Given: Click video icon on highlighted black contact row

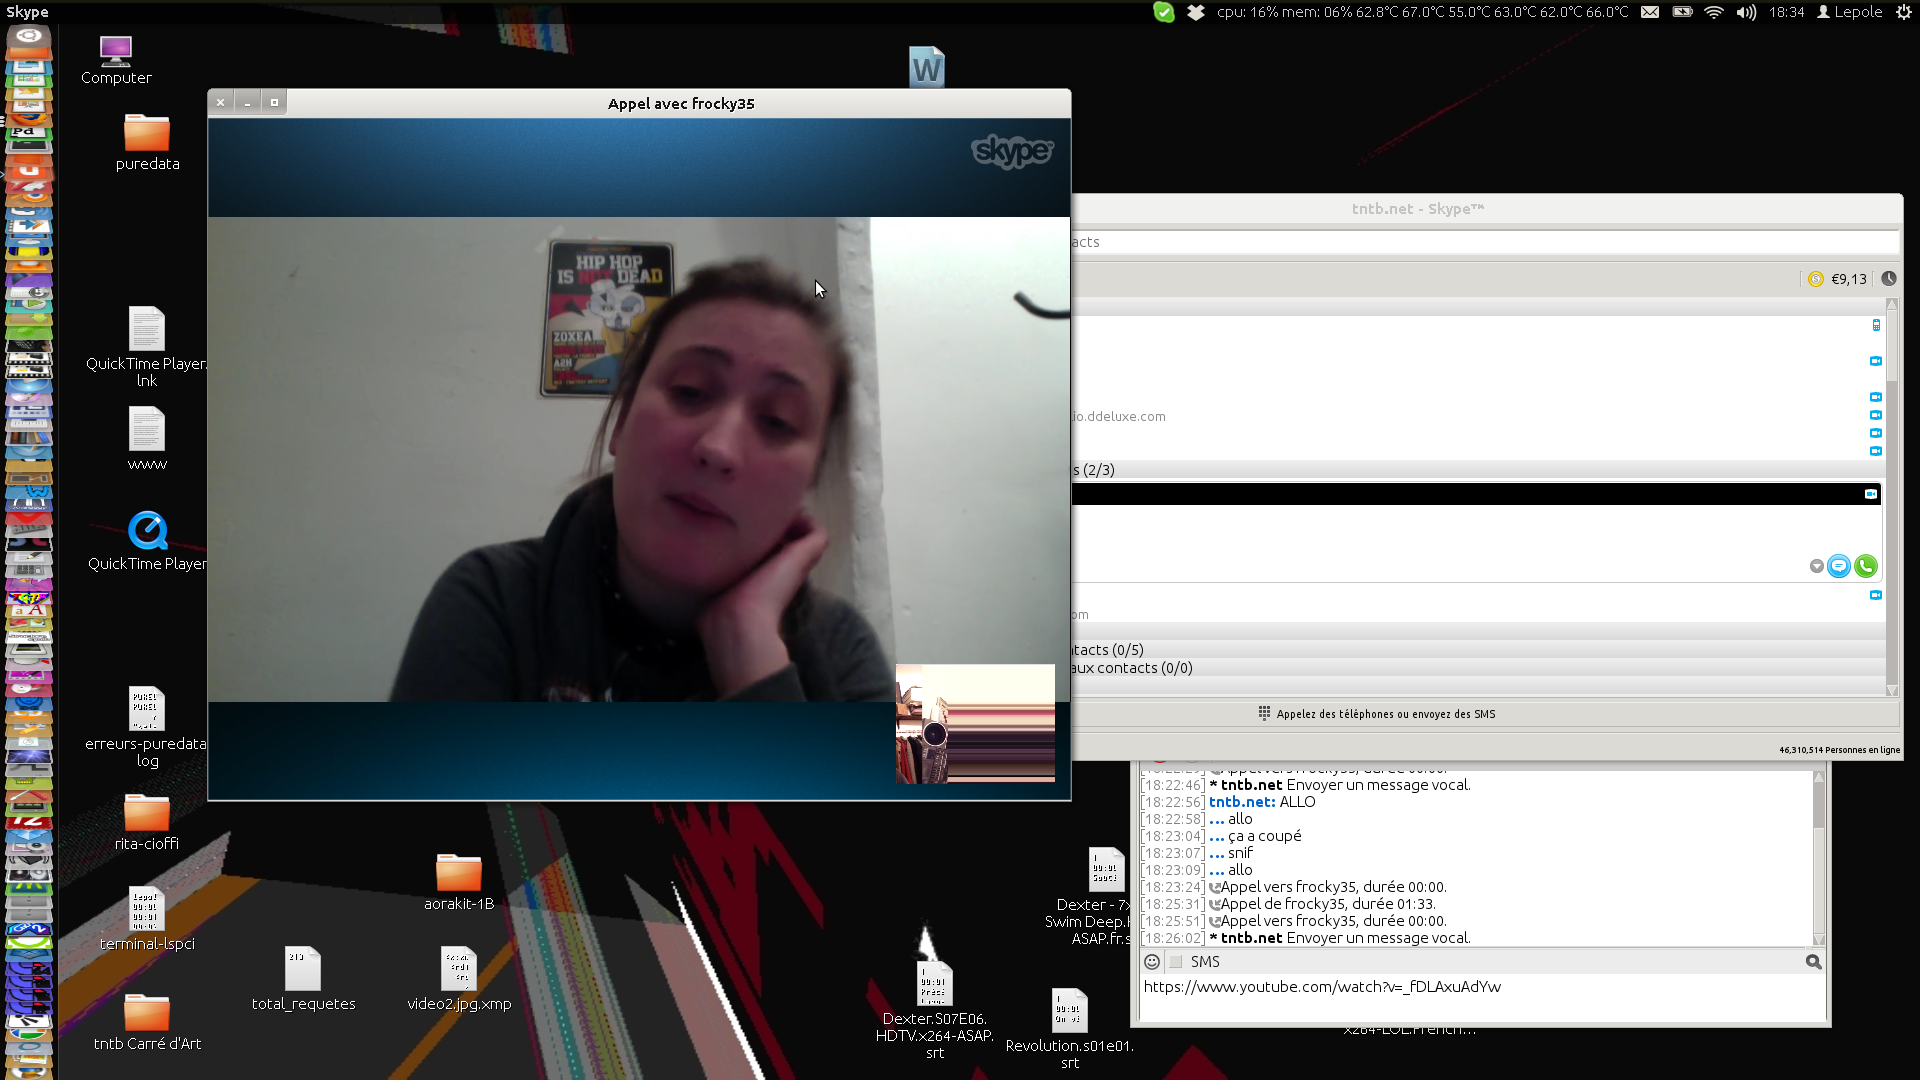Looking at the screenshot, I should tap(1870, 494).
